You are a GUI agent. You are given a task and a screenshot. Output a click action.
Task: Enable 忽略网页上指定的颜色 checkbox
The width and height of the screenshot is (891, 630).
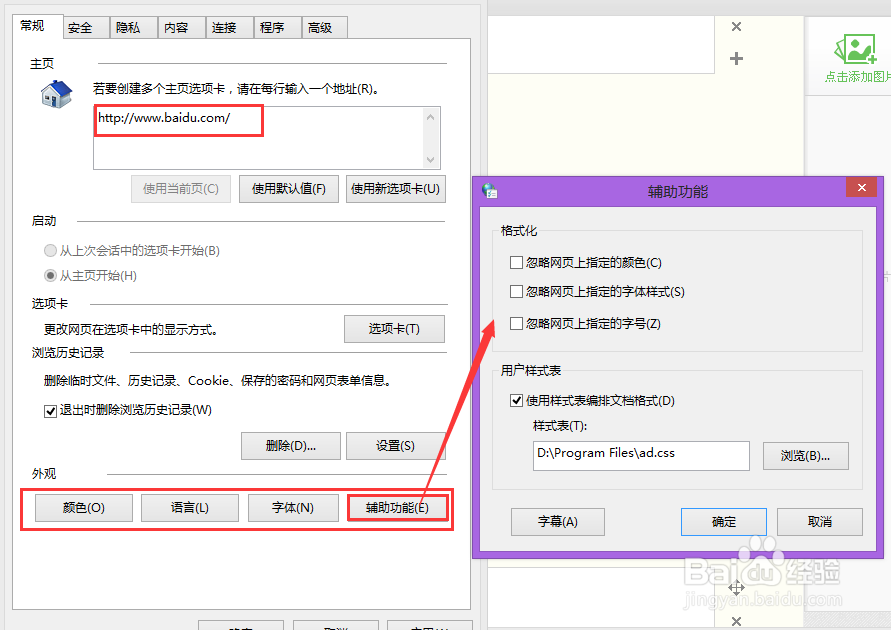(518, 262)
